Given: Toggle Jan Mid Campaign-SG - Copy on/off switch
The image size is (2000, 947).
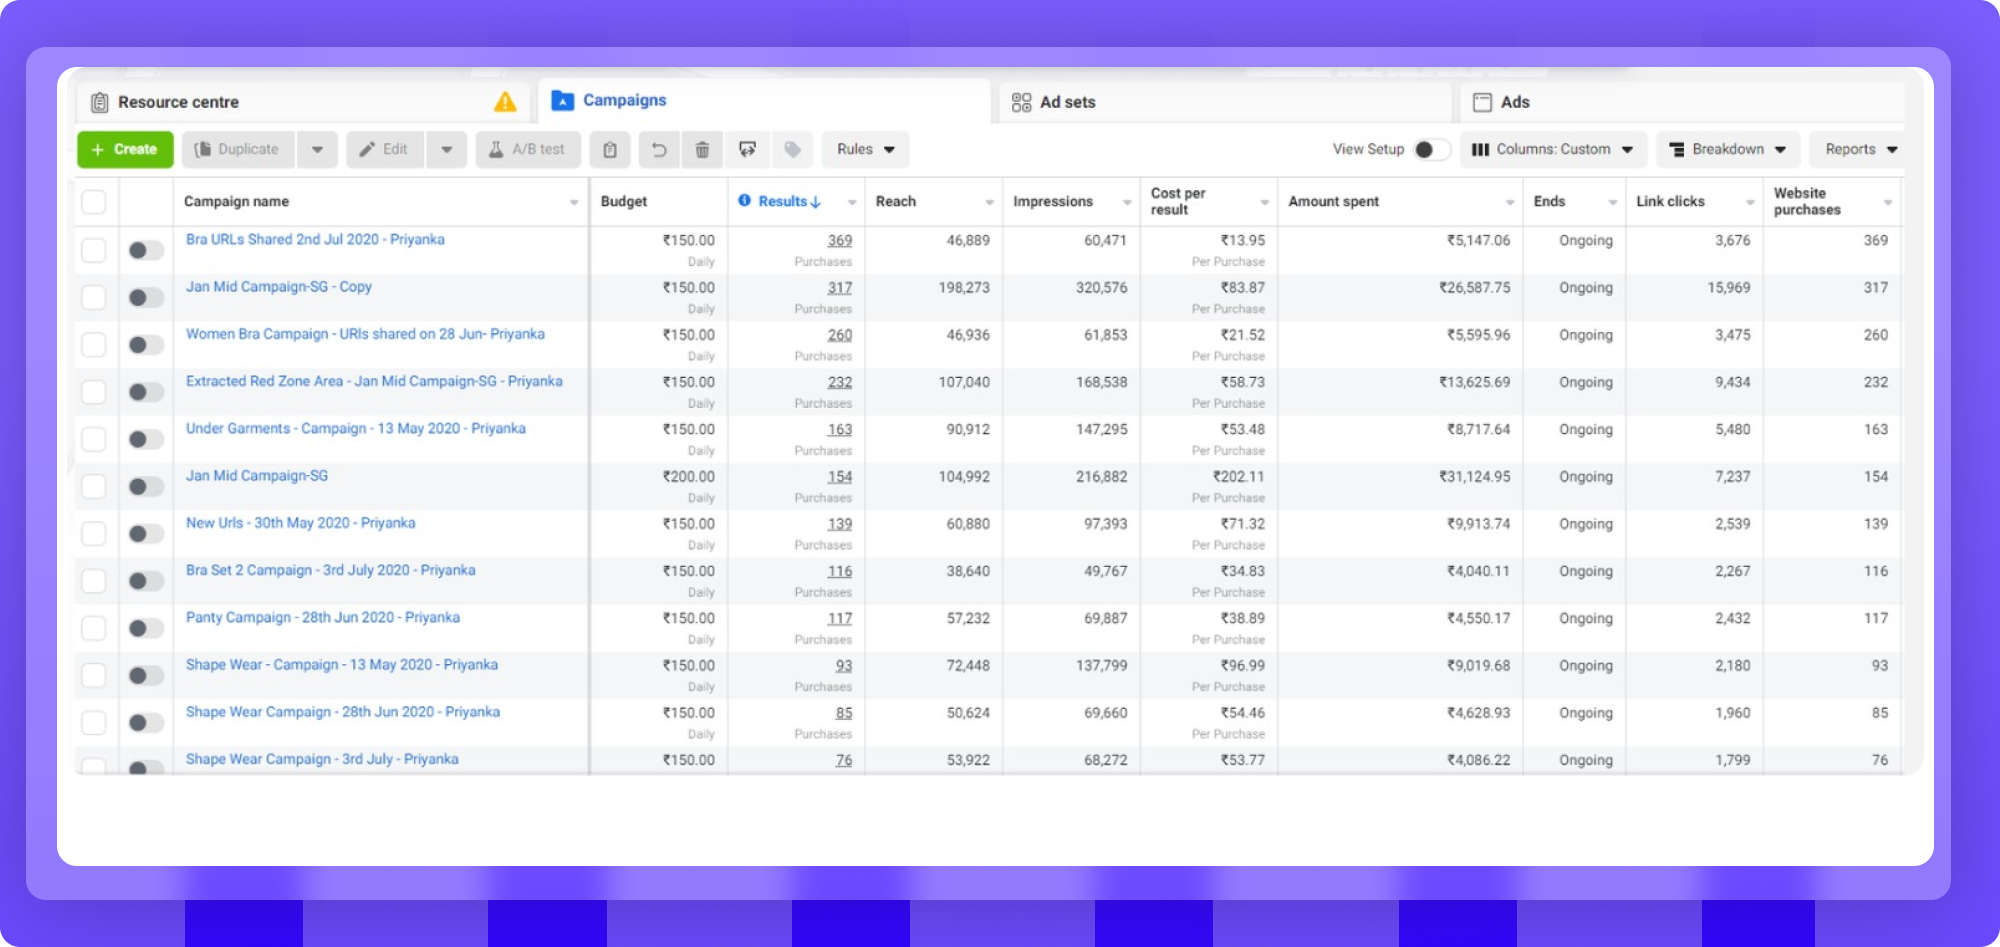Looking at the screenshot, I should click(x=145, y=298).
